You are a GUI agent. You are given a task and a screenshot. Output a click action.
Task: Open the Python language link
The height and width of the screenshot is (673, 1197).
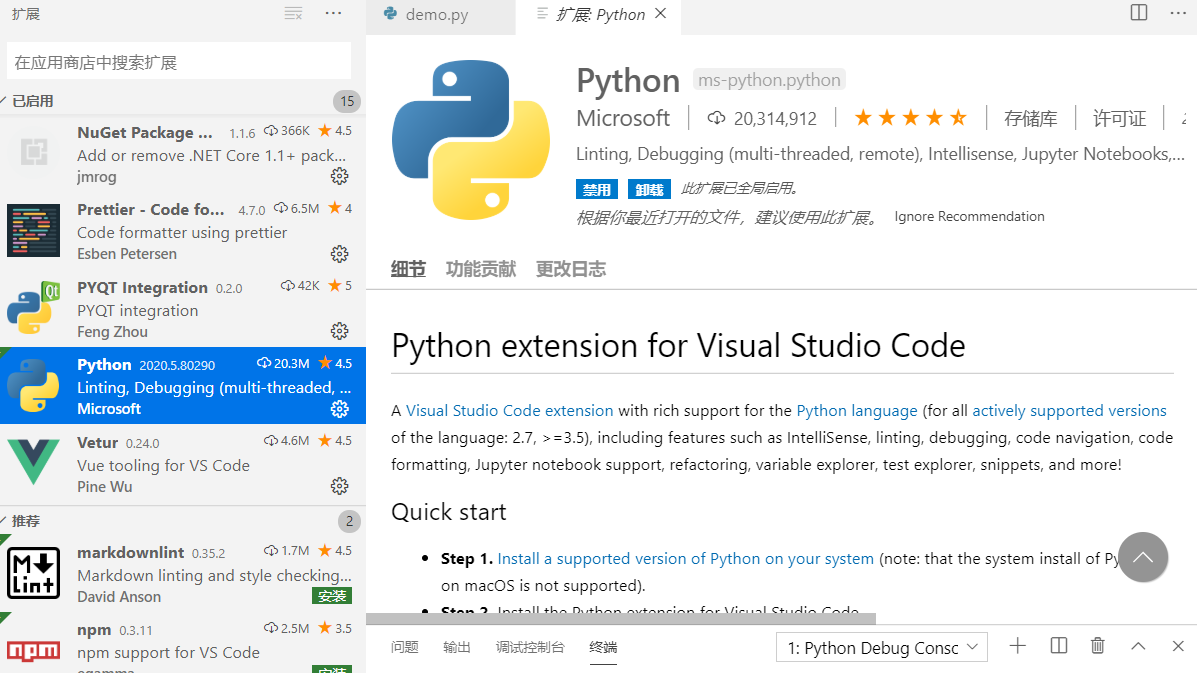[857, 411]
